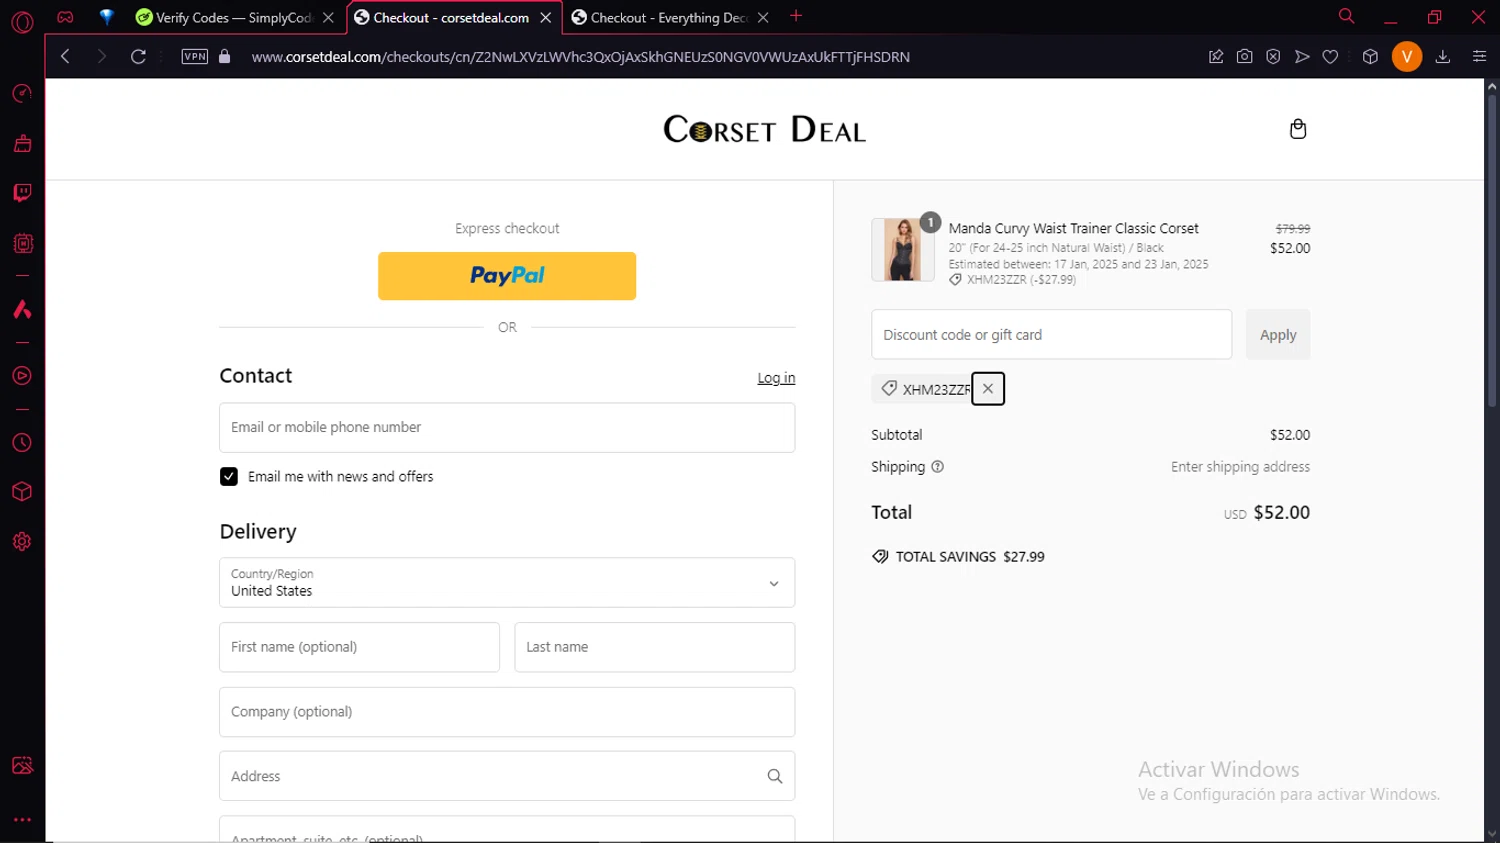This screenshot has width=1500, height=843.
Task: Click the Log in link
Action: (x=776, y=378)
